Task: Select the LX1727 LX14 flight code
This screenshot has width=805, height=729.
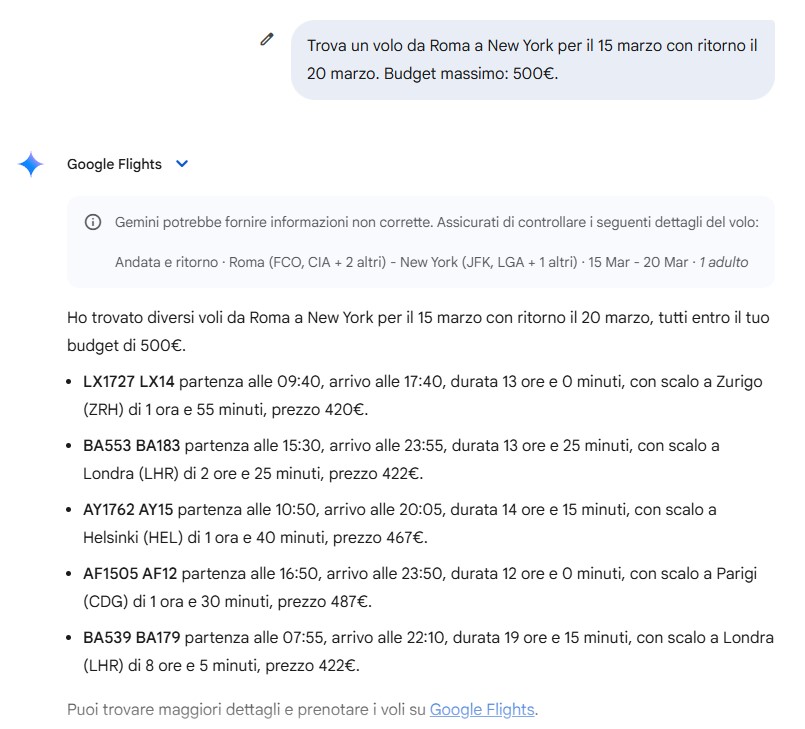Action: coord(128,382)
